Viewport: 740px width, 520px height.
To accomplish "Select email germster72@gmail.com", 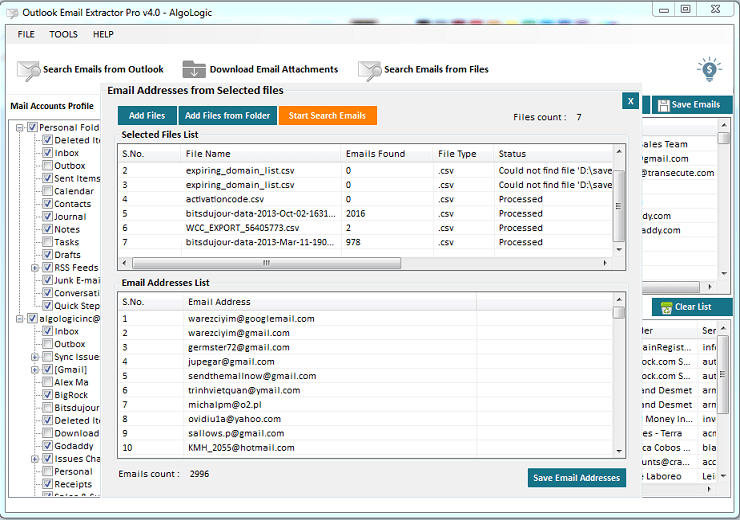I will [x=366, y=347].
